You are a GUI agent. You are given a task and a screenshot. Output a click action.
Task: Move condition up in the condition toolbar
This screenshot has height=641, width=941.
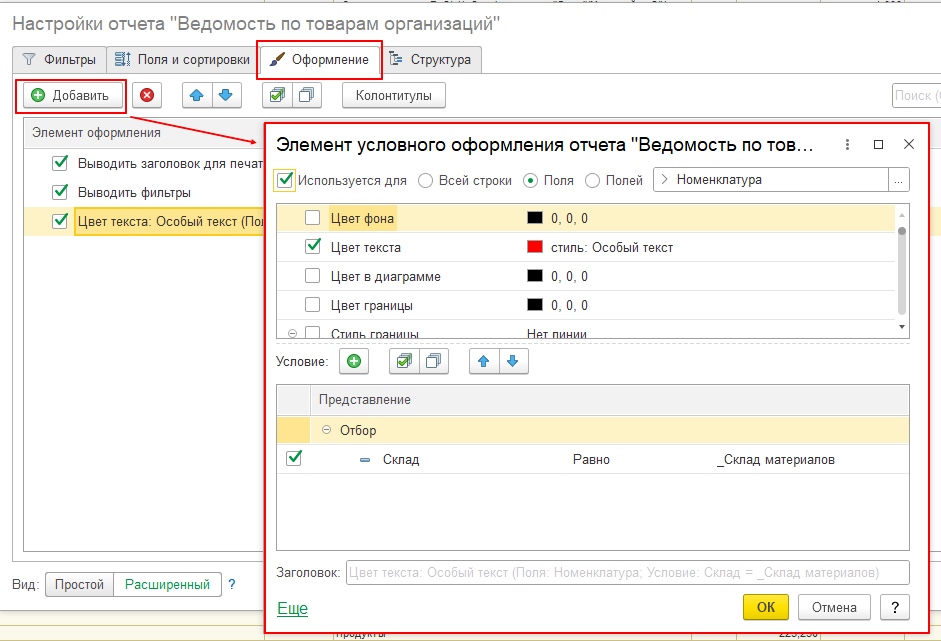pyautogui.click(x=485, y=361)
